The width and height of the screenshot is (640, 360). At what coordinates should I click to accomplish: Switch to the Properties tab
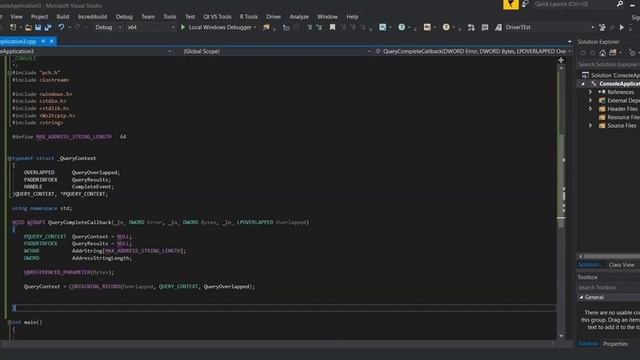[x=616, y=344]
